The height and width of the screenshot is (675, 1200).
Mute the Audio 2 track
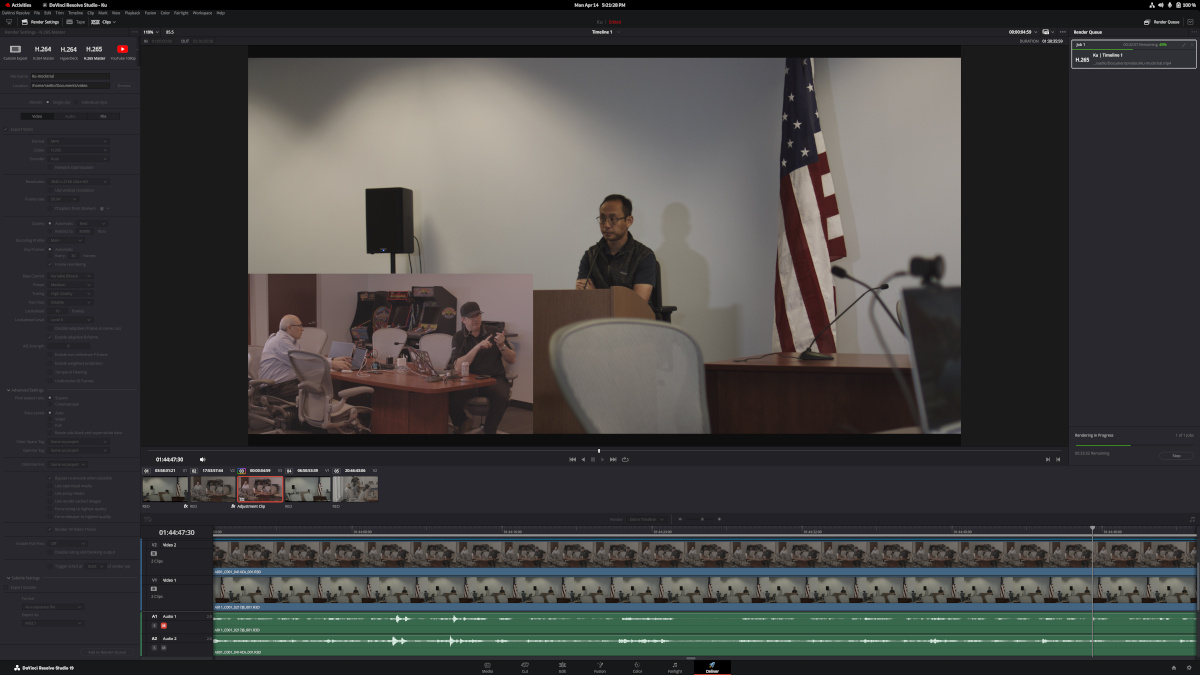click(163, 647)
